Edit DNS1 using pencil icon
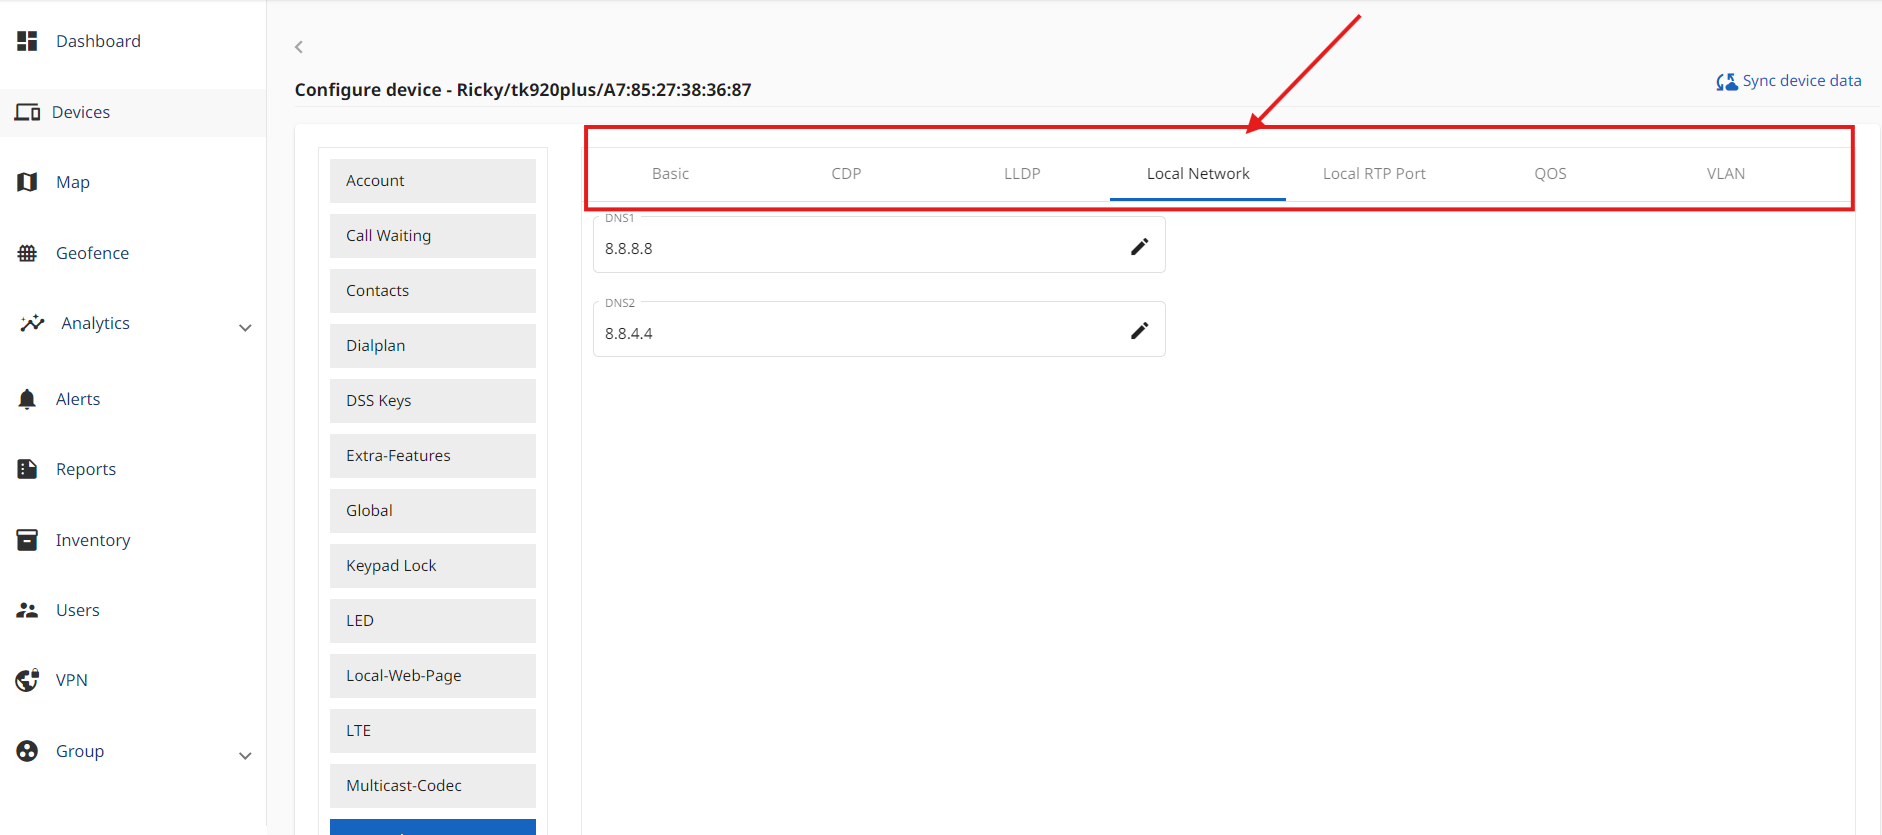1882x835 pixels. pyautogui.click(x=1139, y=247)
